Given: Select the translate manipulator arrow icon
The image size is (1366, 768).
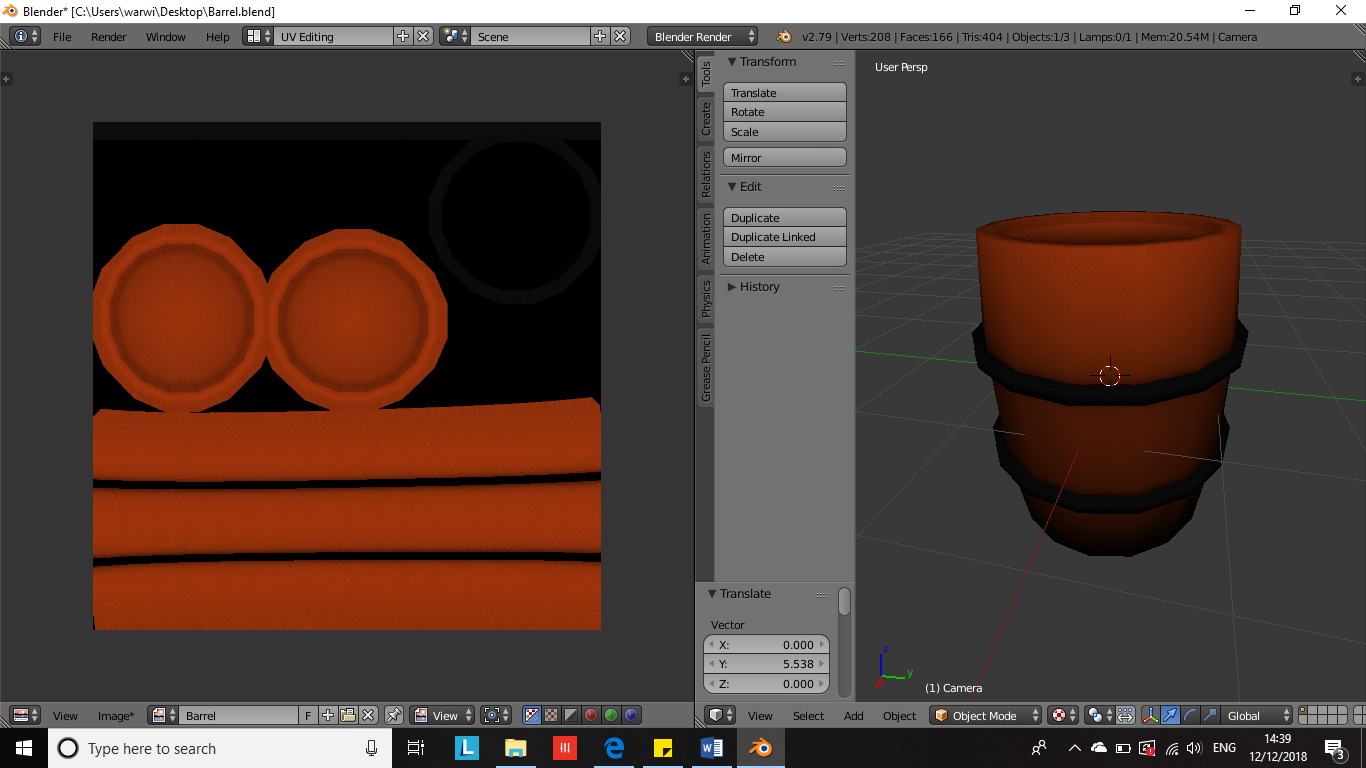Looking at the screenshot, I should [x=1170, y=715].
